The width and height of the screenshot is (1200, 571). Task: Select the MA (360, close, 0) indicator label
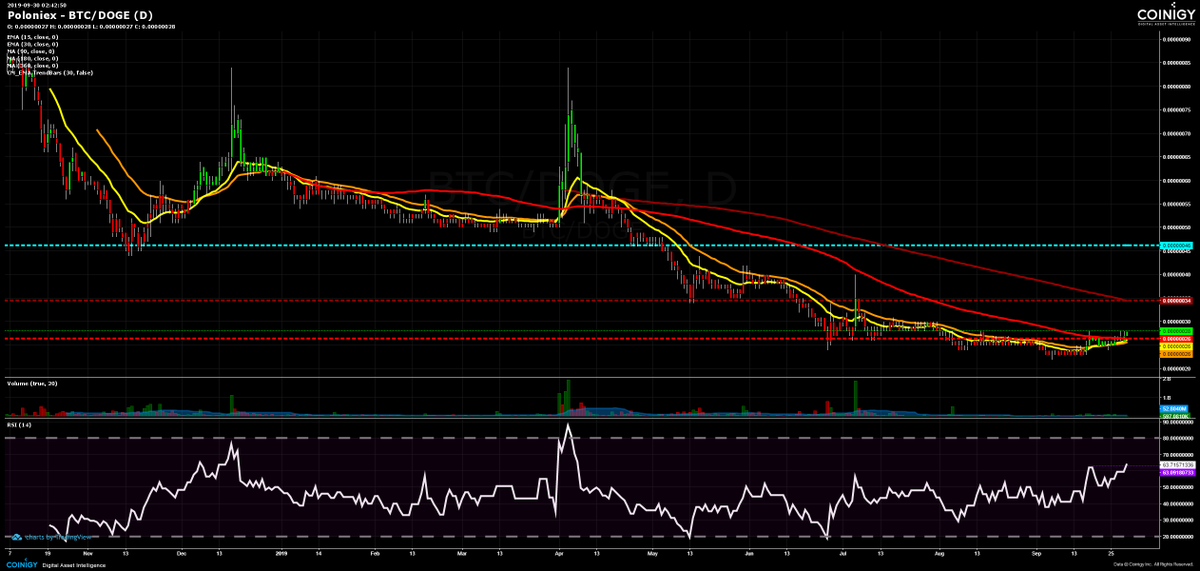[x=32, y=66]
